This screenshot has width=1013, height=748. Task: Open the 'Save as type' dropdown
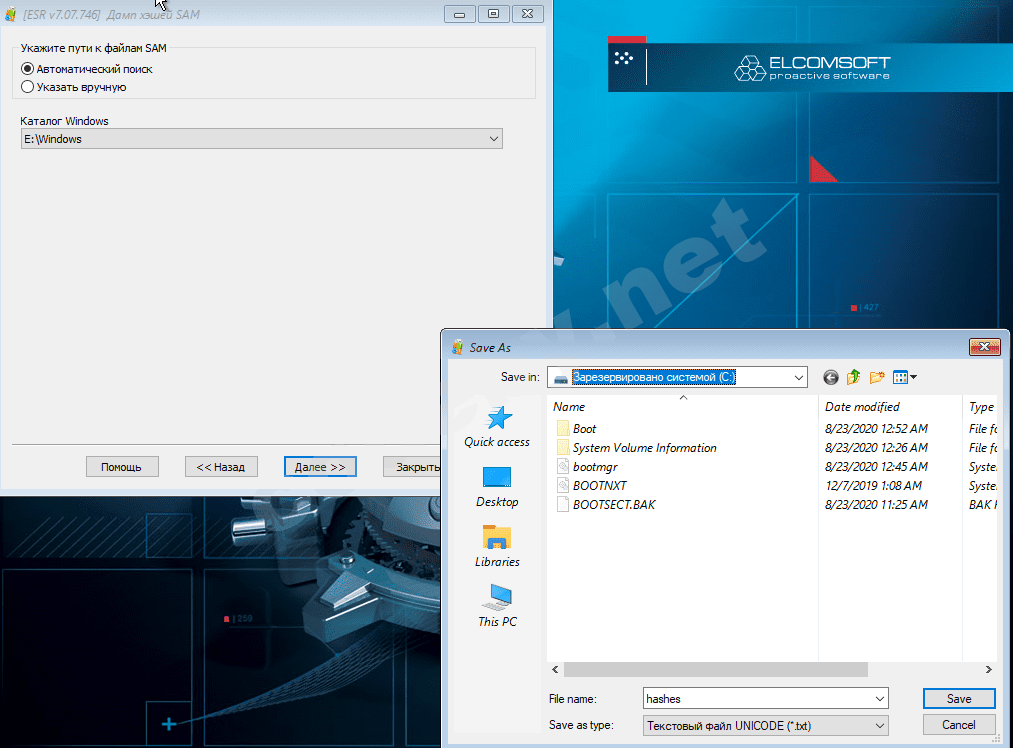click(x=879, y=725)
